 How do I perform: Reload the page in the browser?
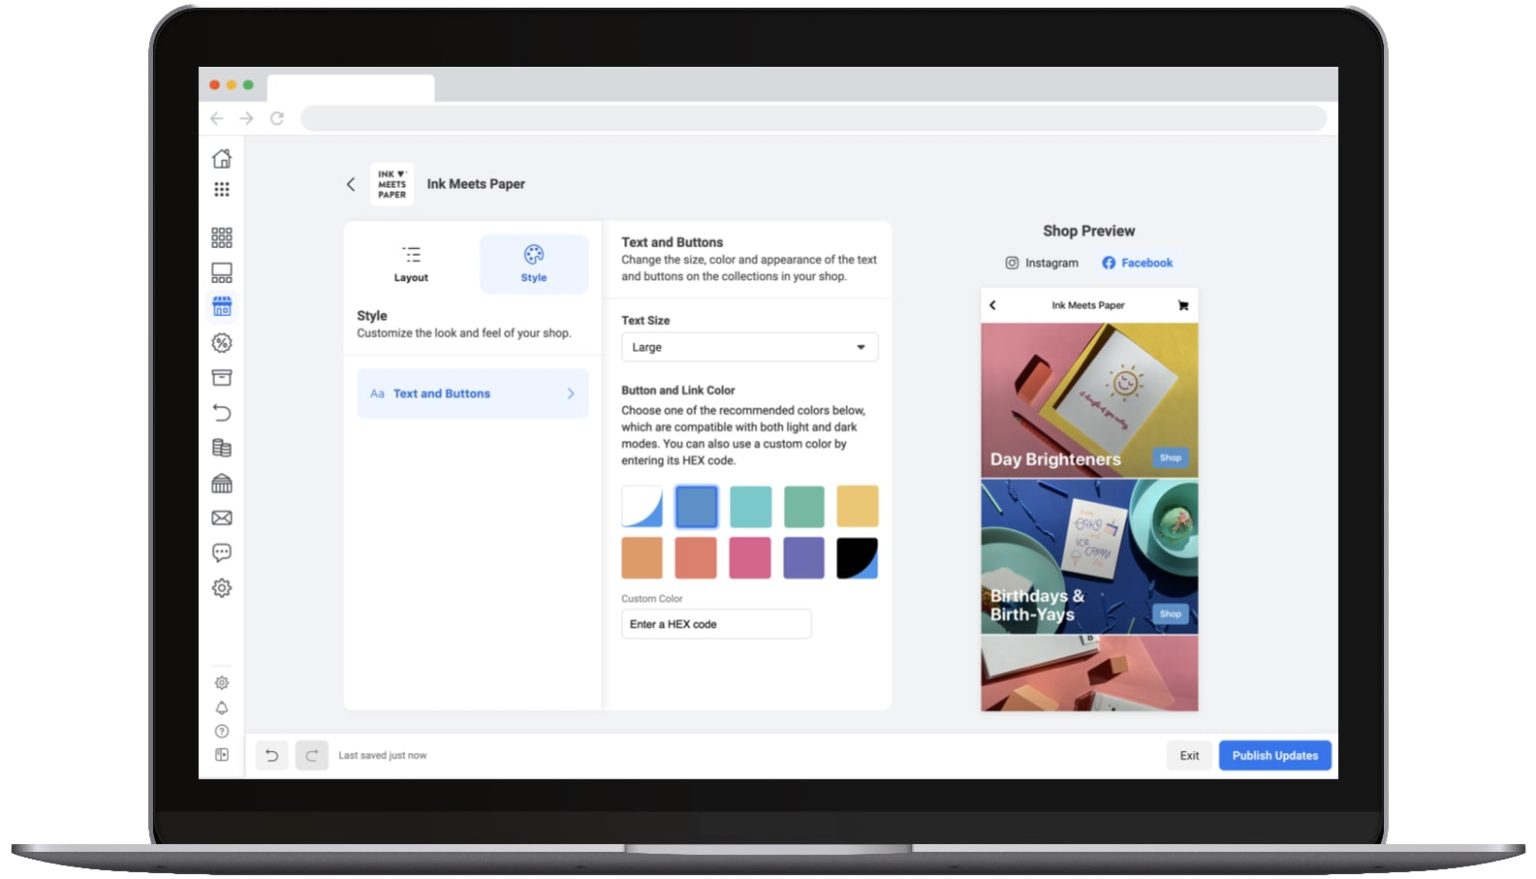pyautogui.click(x=277, y=118)
